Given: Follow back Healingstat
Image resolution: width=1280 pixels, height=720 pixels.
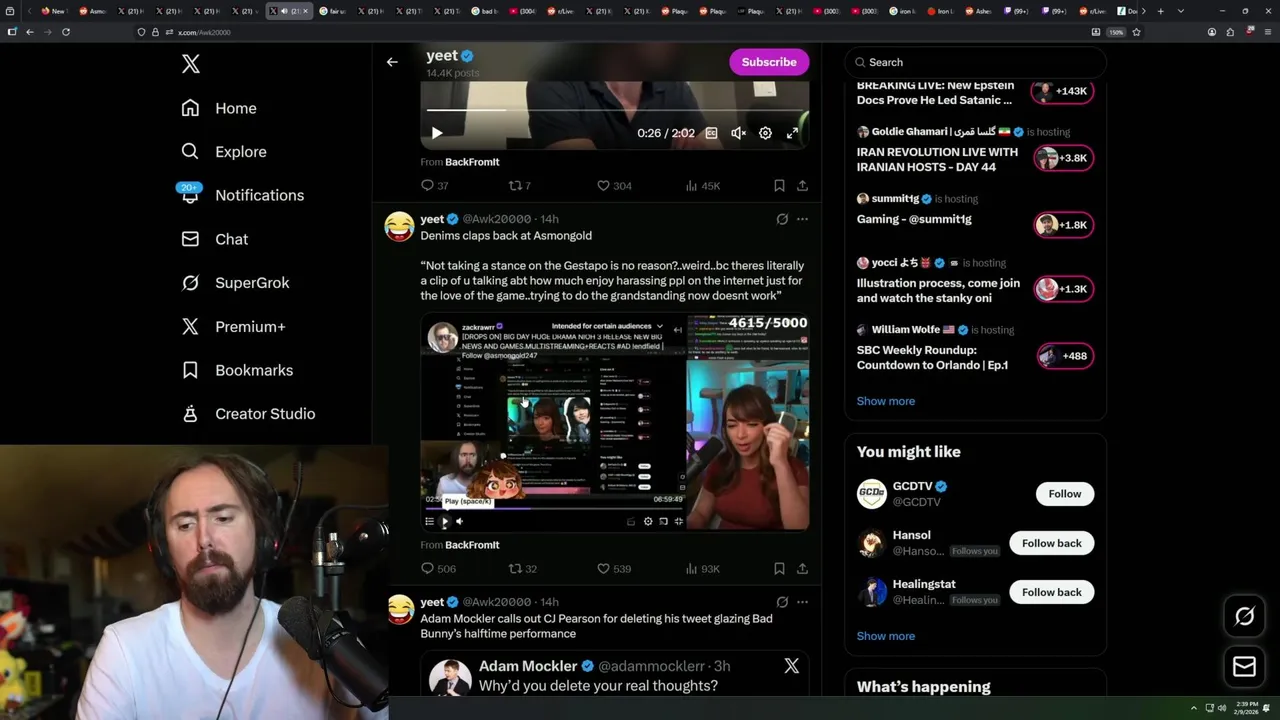Looking at the screenshot, I should pos(1051,592).
